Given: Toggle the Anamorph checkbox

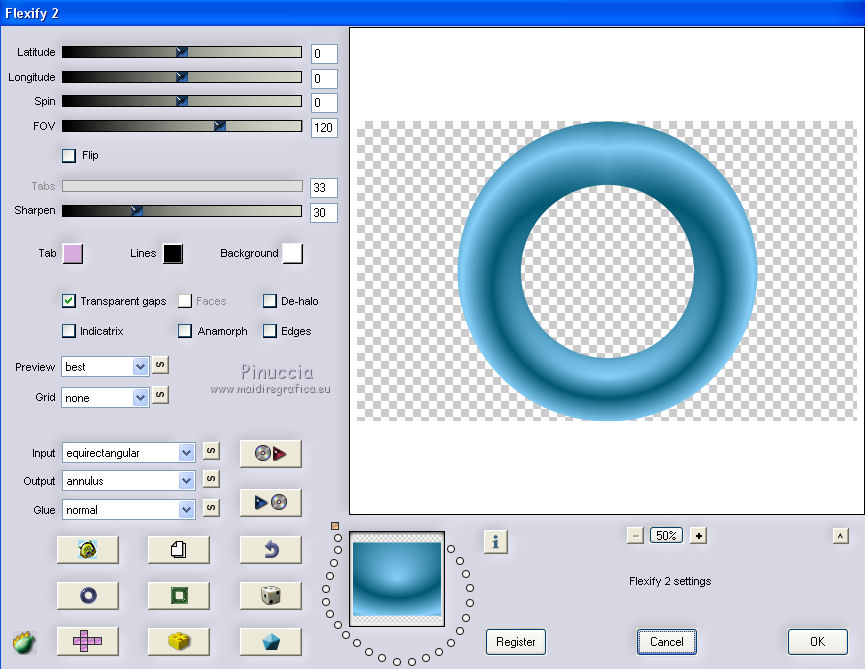Looking at the screenshot, I should (x=185, y=331).
